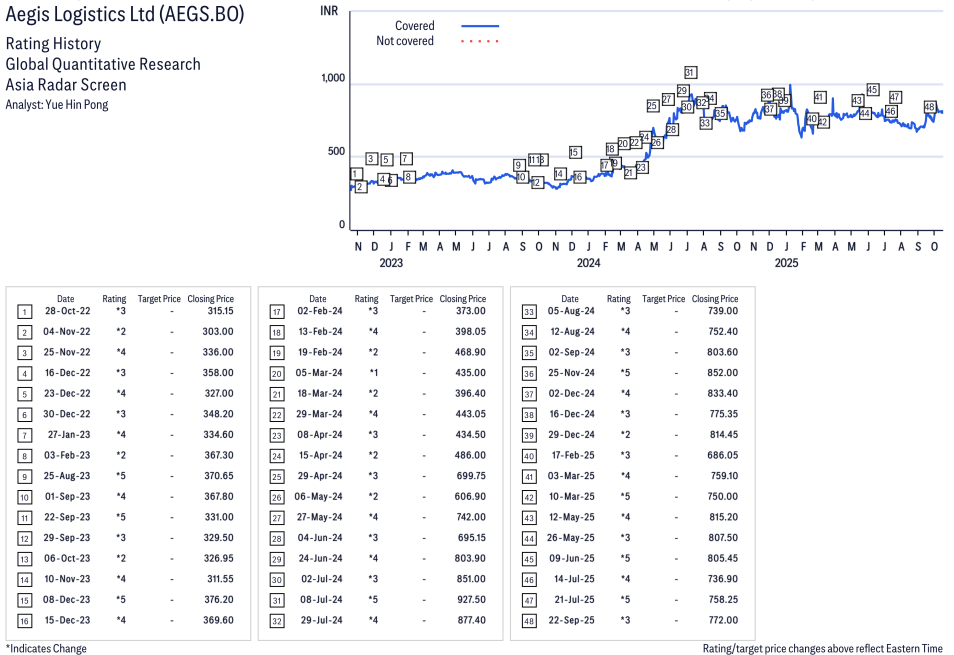This screenshot has height=655, width=954.
Task: Click chart marker 31 near the price peak
Action: click(690, 72)
